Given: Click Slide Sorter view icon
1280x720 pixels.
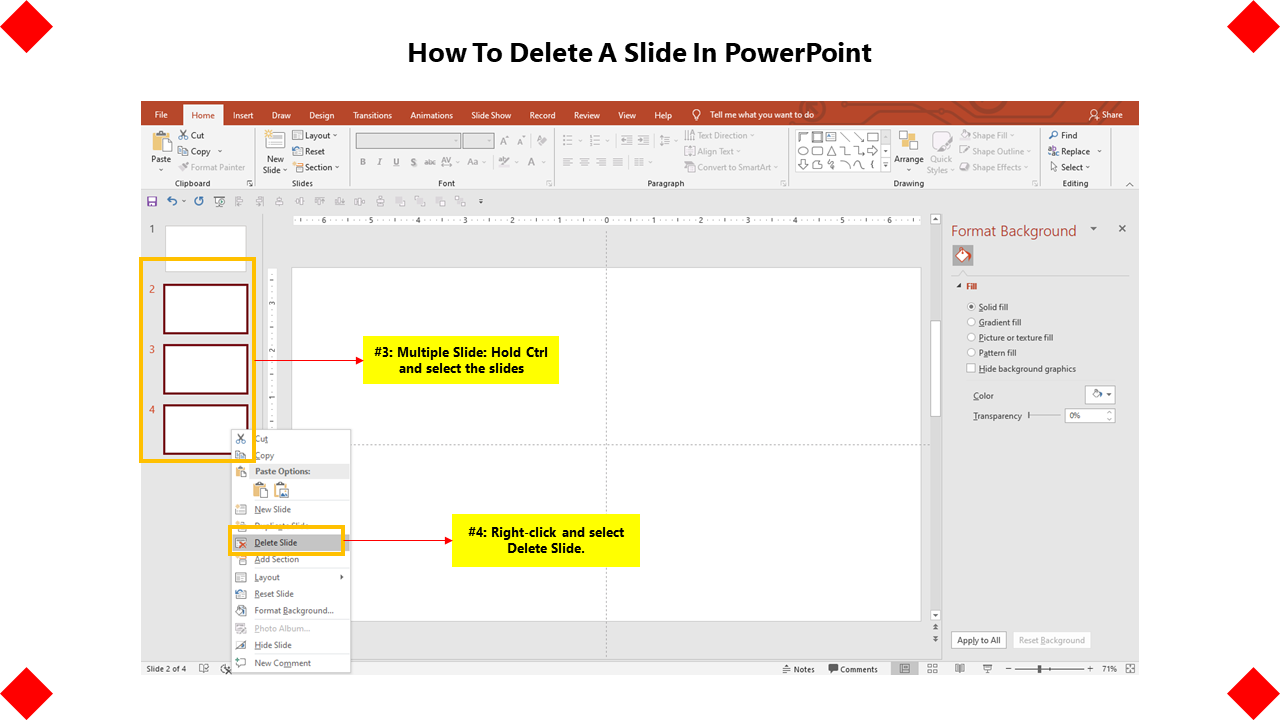Looking at the screenshot, I should point(932,669).
